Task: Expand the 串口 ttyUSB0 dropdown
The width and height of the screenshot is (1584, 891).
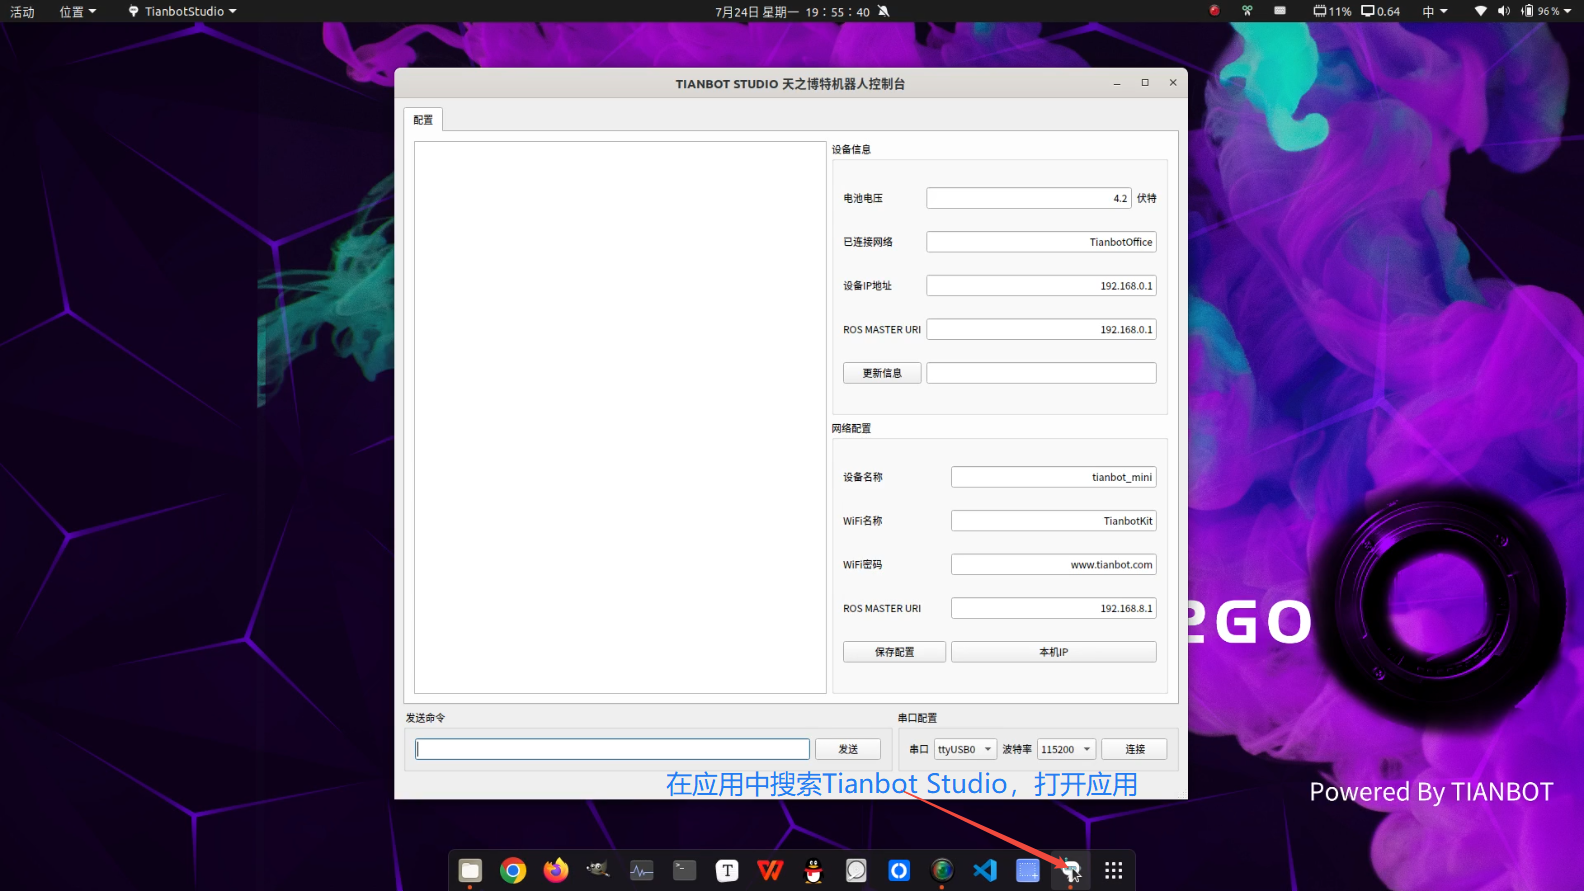Action: (x=965, y=749)
